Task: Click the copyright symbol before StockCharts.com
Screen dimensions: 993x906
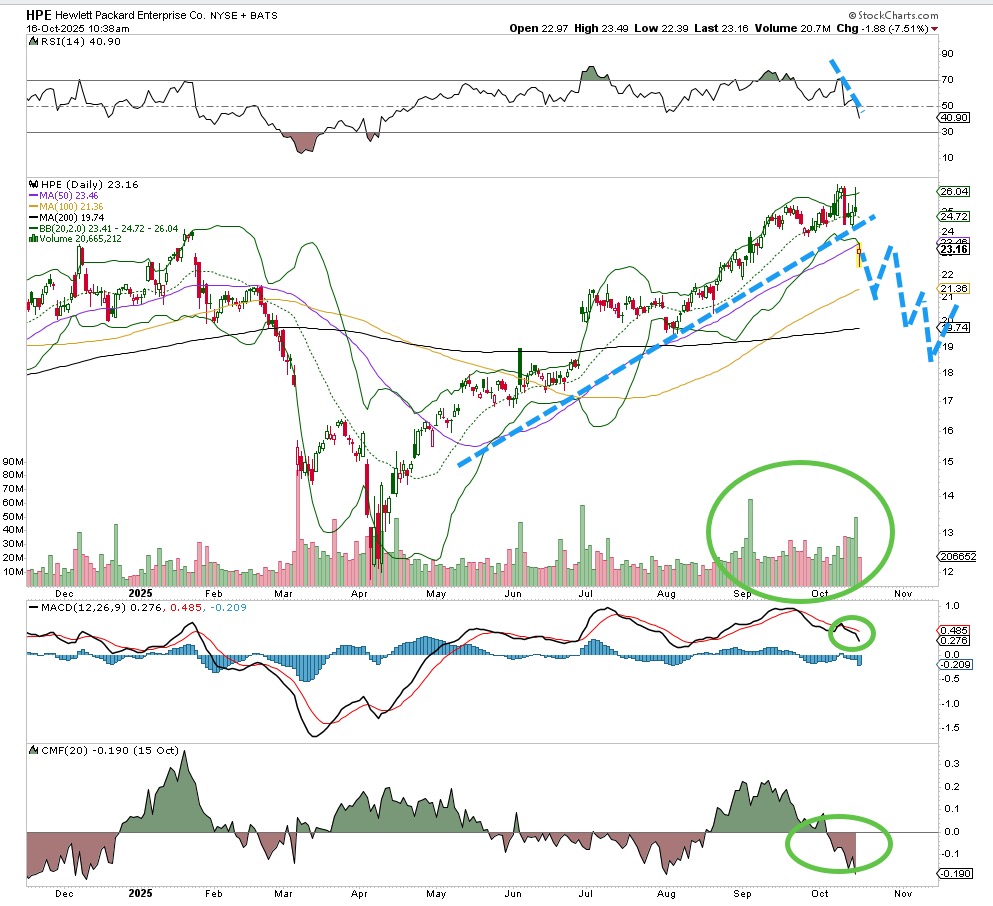Action: 852,15
